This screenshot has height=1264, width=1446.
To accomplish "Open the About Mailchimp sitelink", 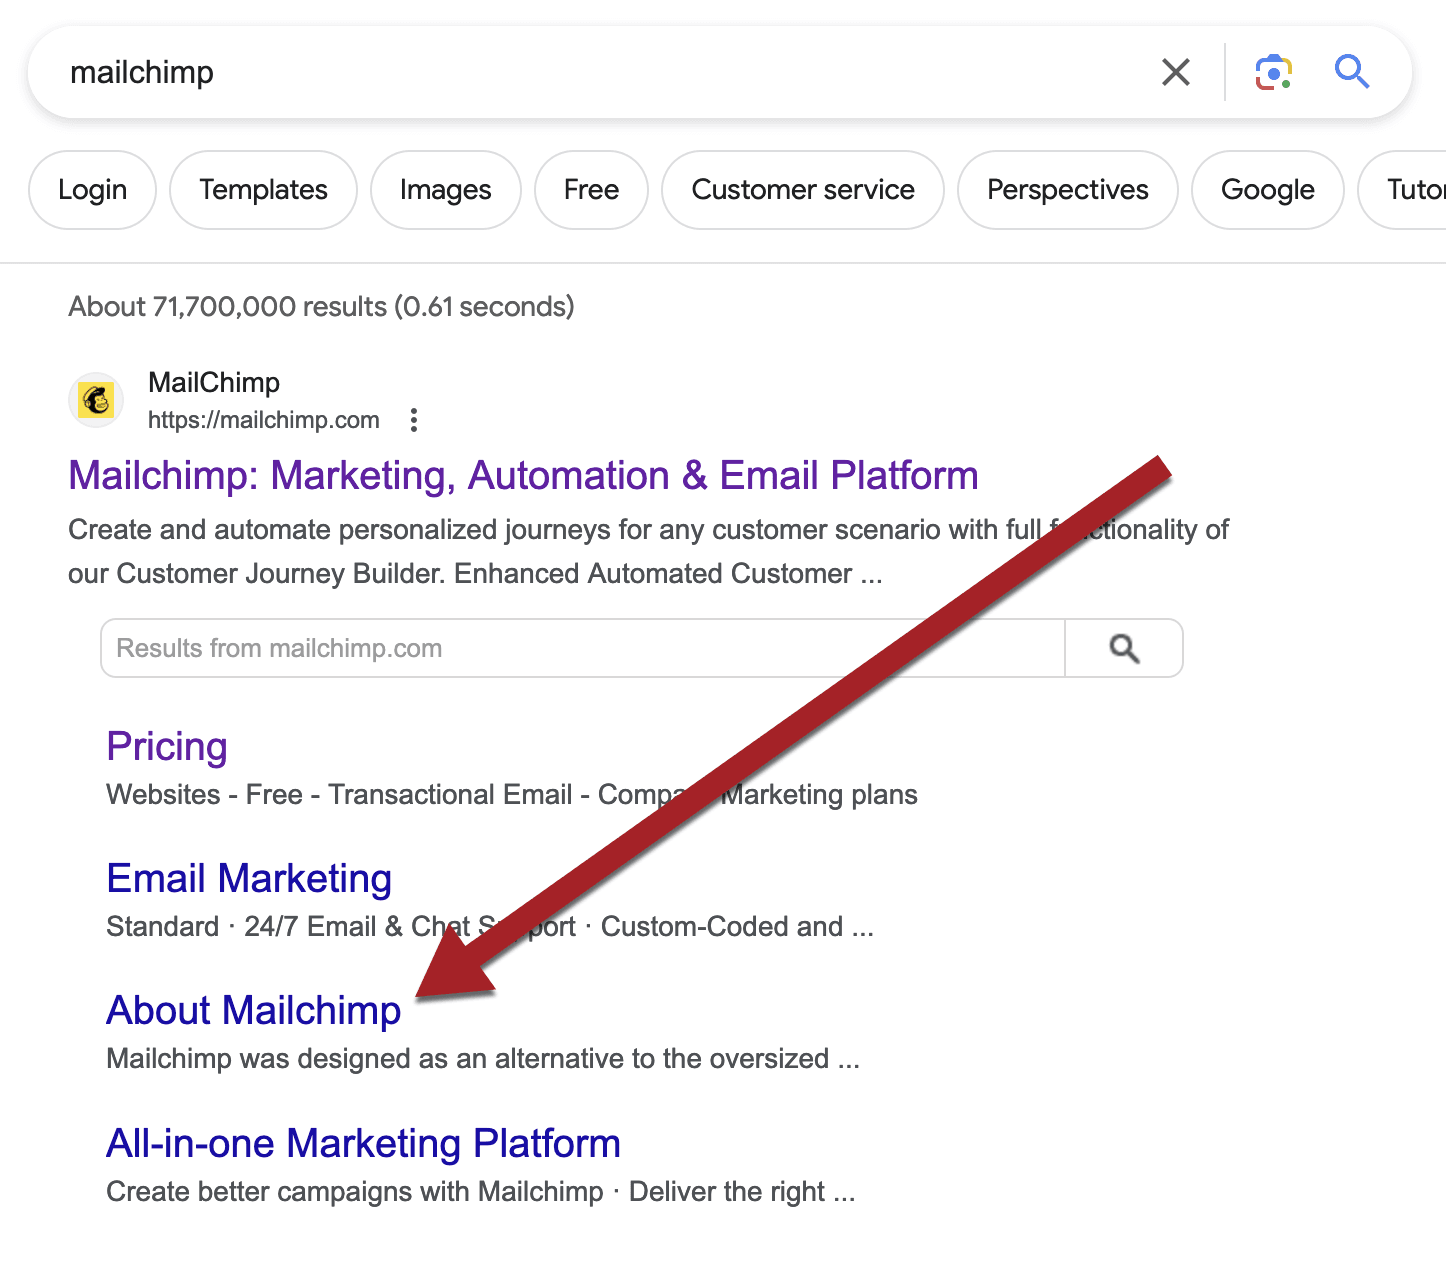I will (253, 1010).
